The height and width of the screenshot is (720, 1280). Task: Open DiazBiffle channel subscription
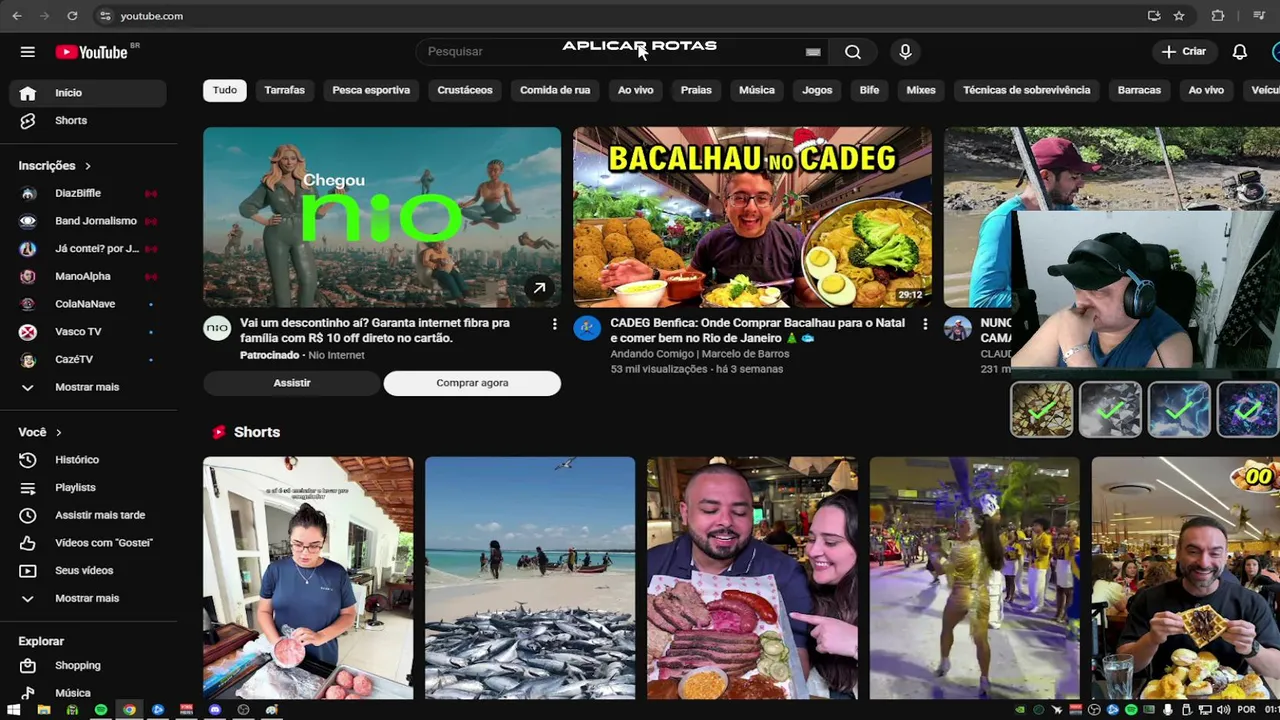[88, 194]
